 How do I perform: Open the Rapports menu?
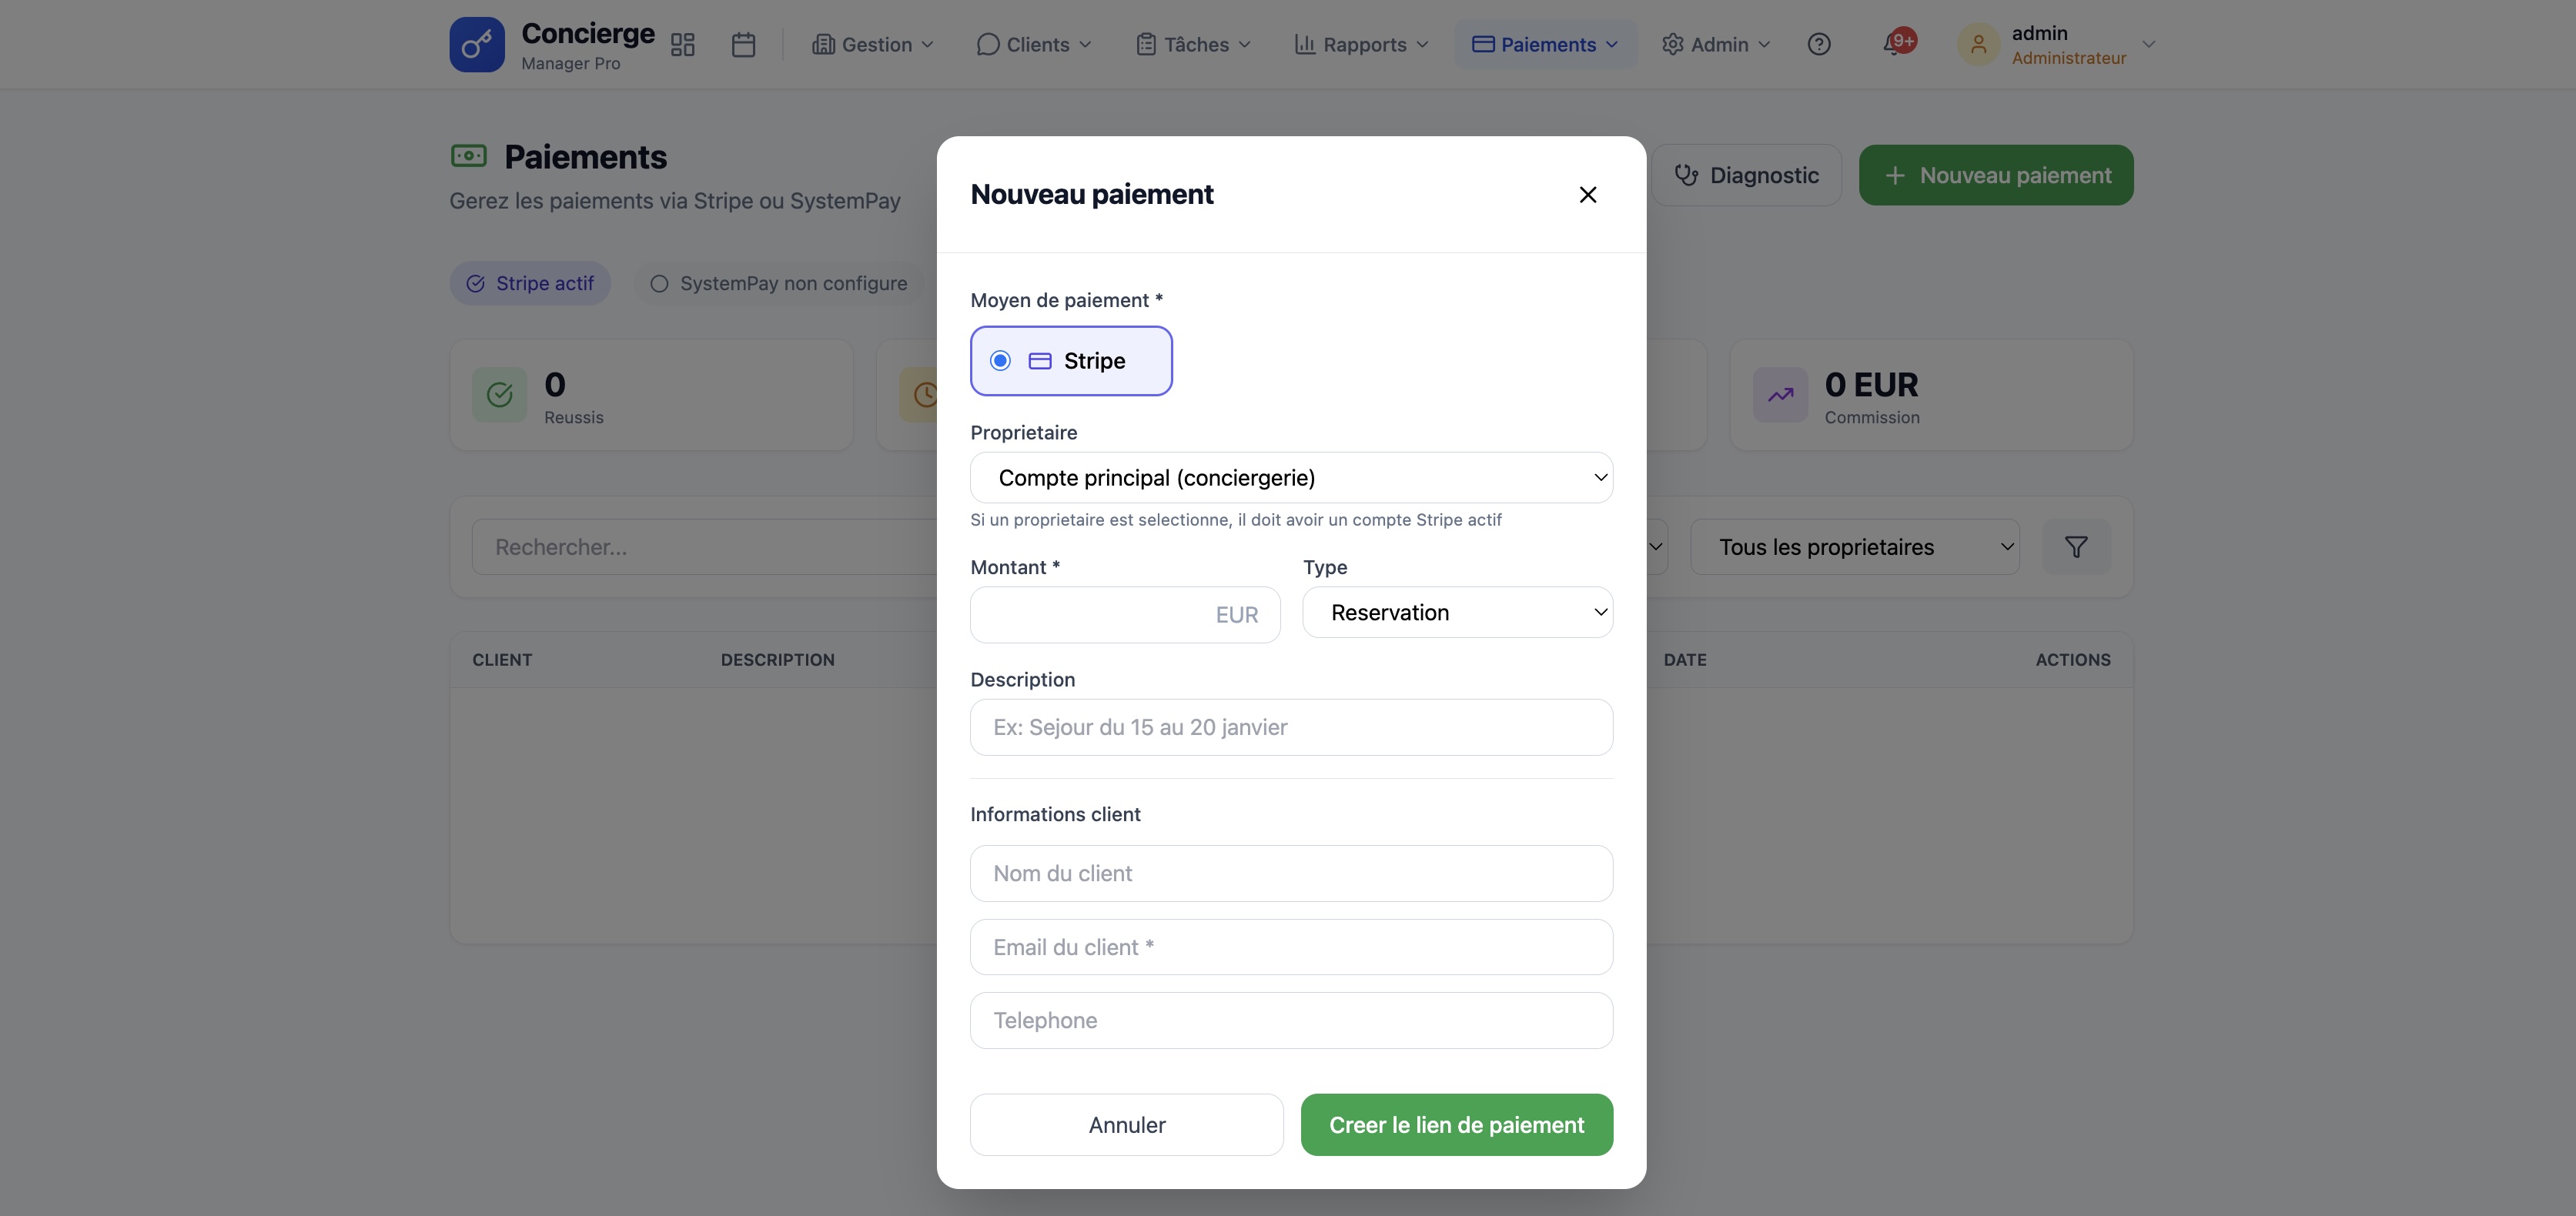point(1362,45)
